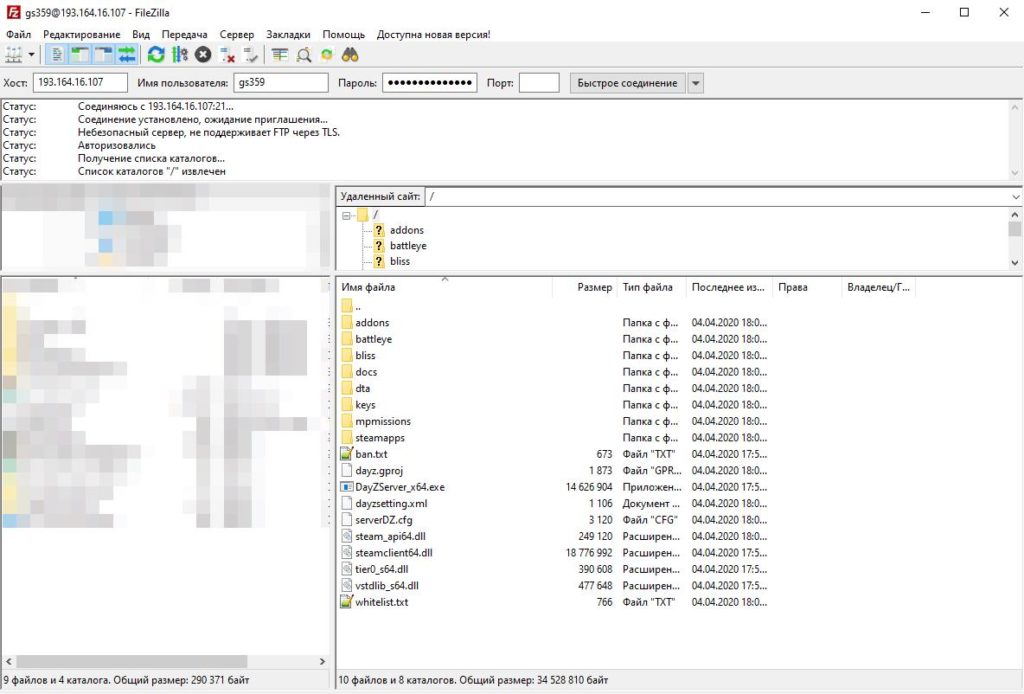Toggle processing of transfer queue icon
This screenshot has height=694, width=1024.
tap(180, 54)
